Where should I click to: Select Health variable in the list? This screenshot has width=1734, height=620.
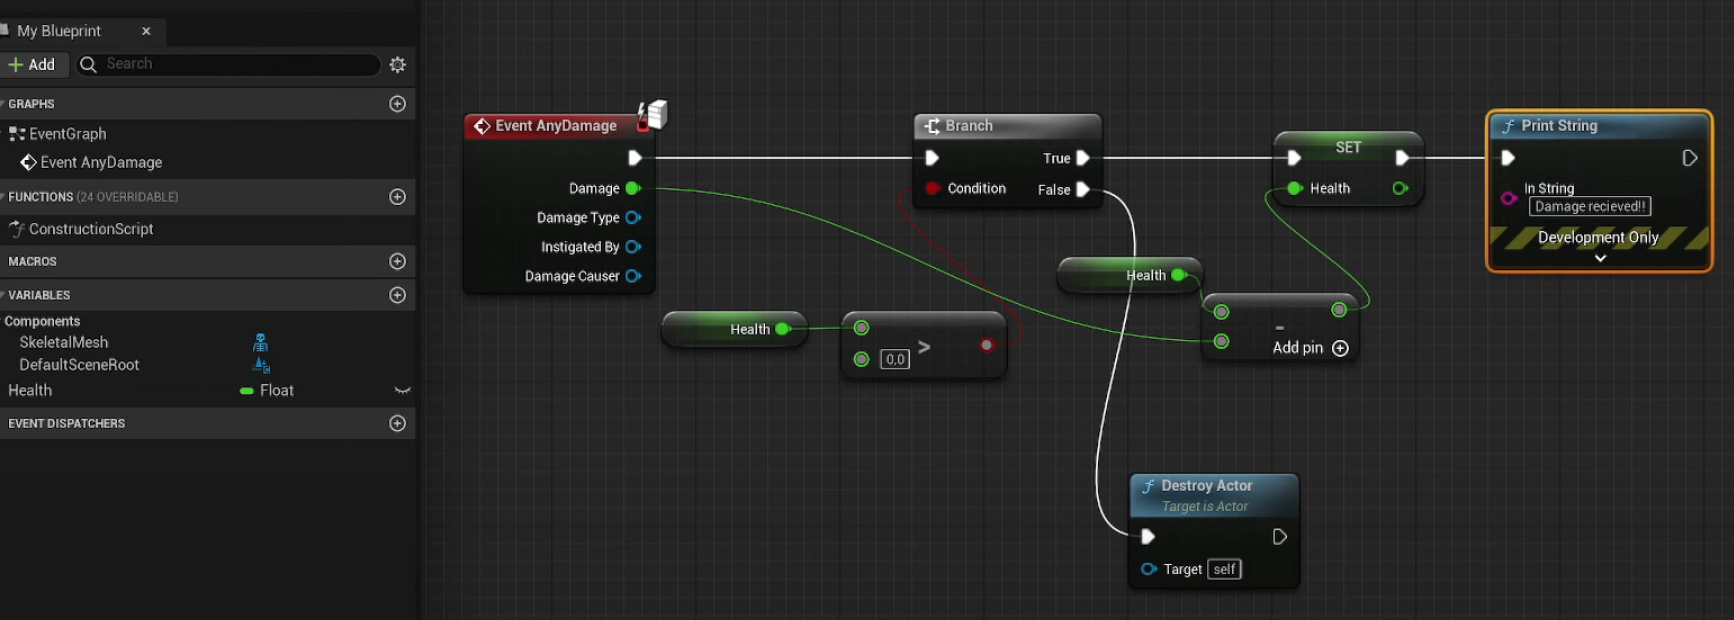pos(30,390)
